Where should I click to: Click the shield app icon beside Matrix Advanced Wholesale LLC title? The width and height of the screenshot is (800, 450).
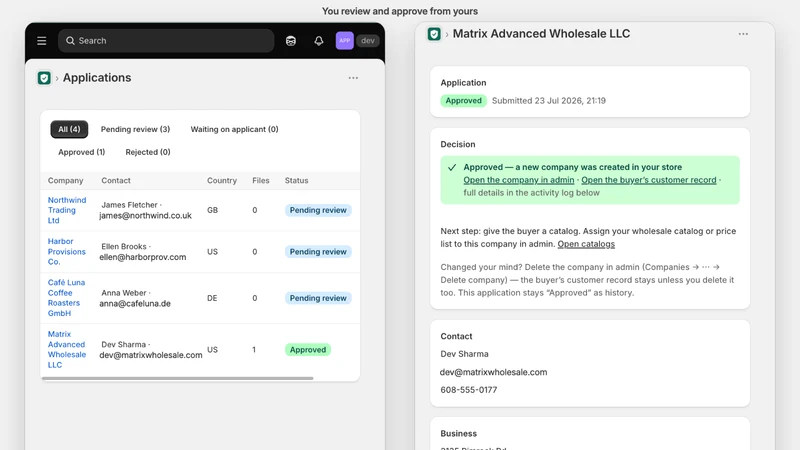tap(434, 34)
